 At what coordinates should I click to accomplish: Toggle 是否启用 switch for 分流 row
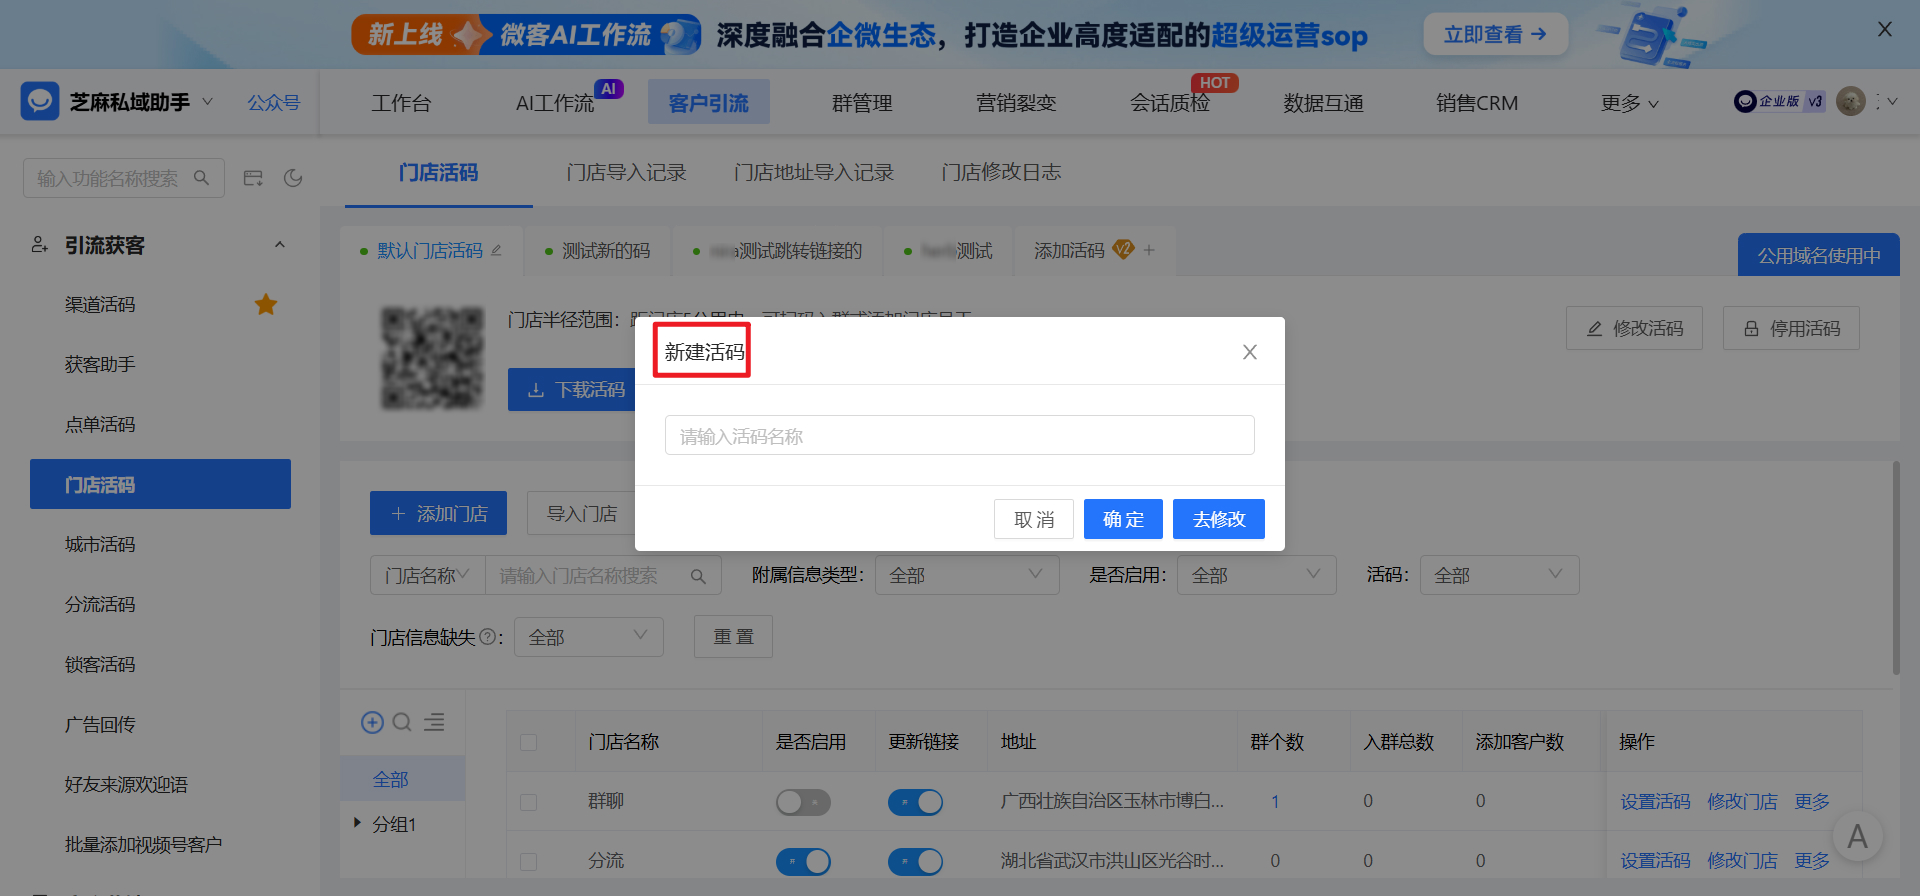[803, 861]
